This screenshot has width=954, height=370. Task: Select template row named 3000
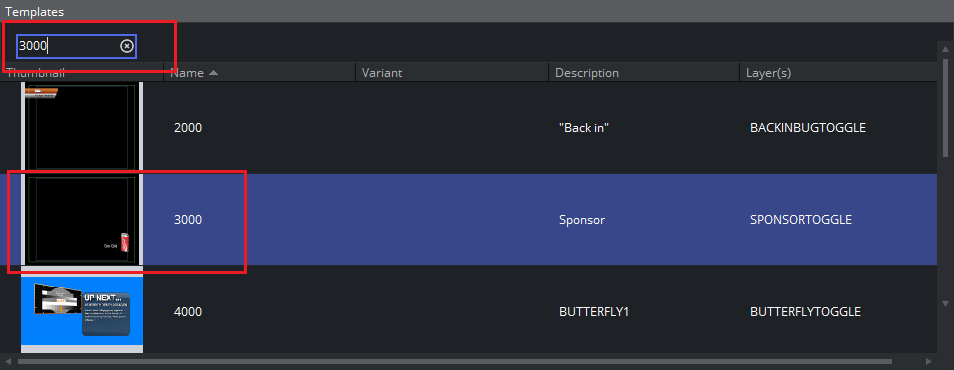click(468, 220)
